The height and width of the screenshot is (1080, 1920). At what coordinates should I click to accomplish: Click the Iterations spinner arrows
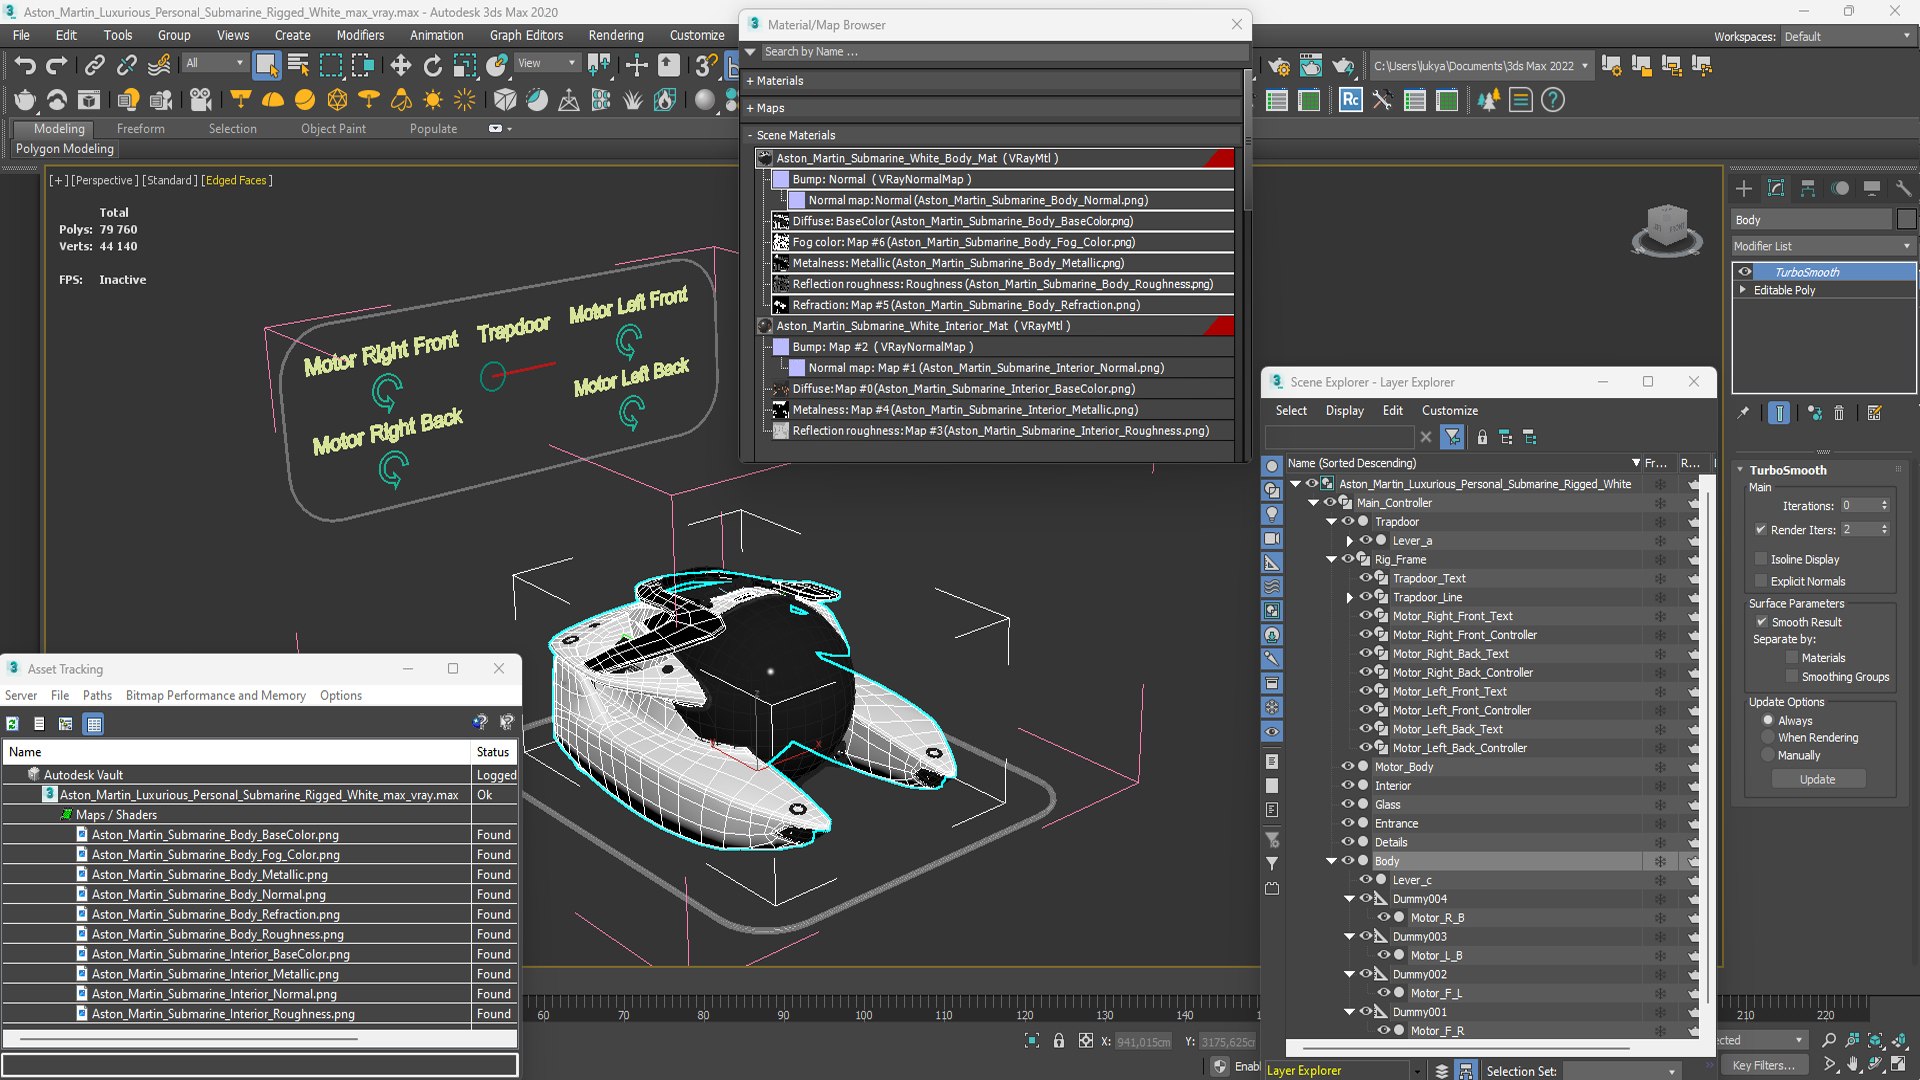point(1884,506)
